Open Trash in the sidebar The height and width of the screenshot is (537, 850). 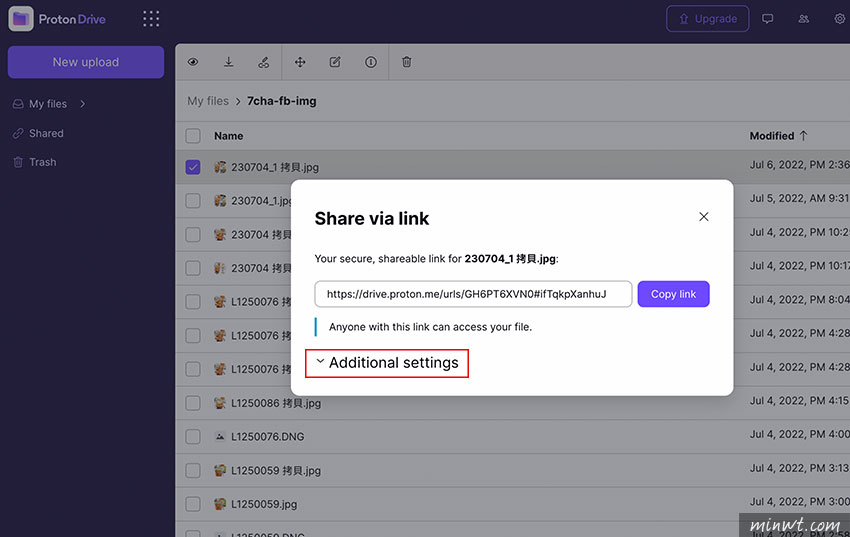(42, 162)
